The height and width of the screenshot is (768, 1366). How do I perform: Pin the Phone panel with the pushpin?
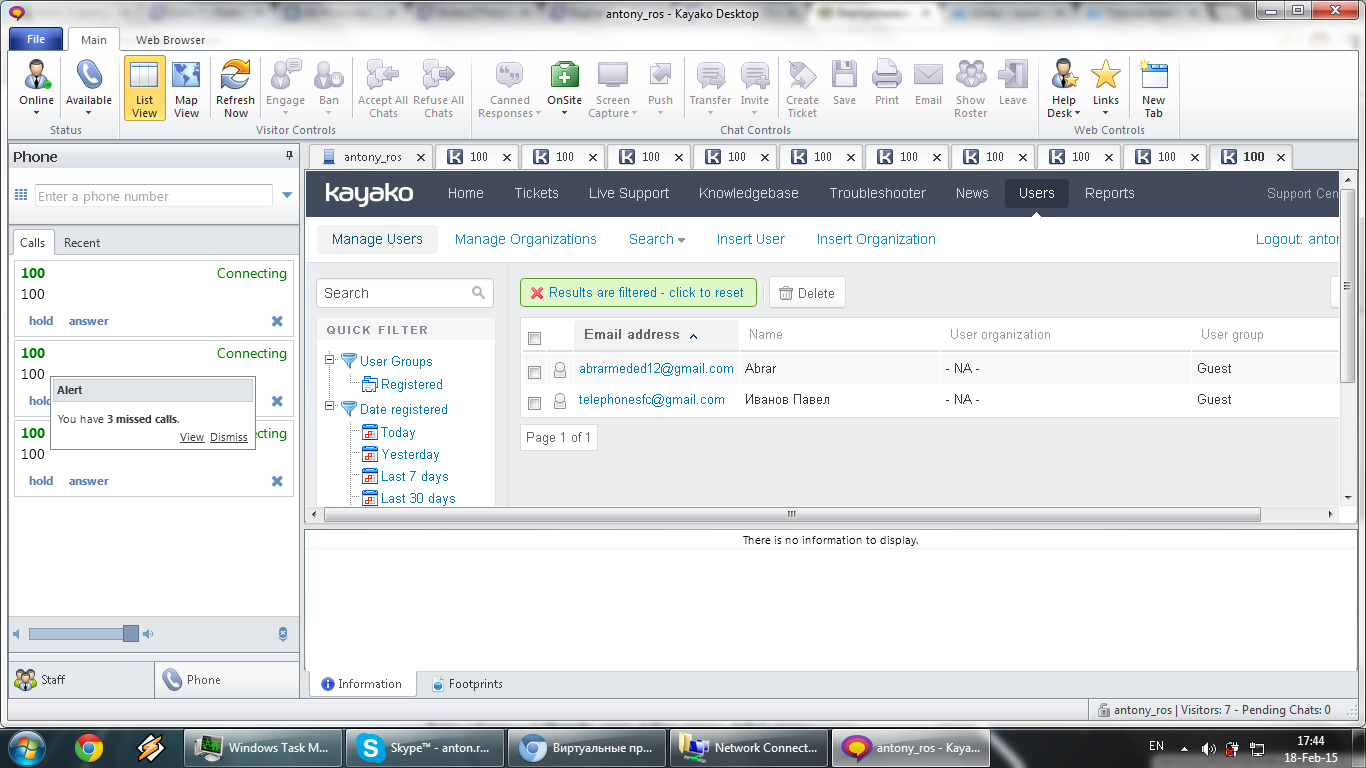click(289, 156)
